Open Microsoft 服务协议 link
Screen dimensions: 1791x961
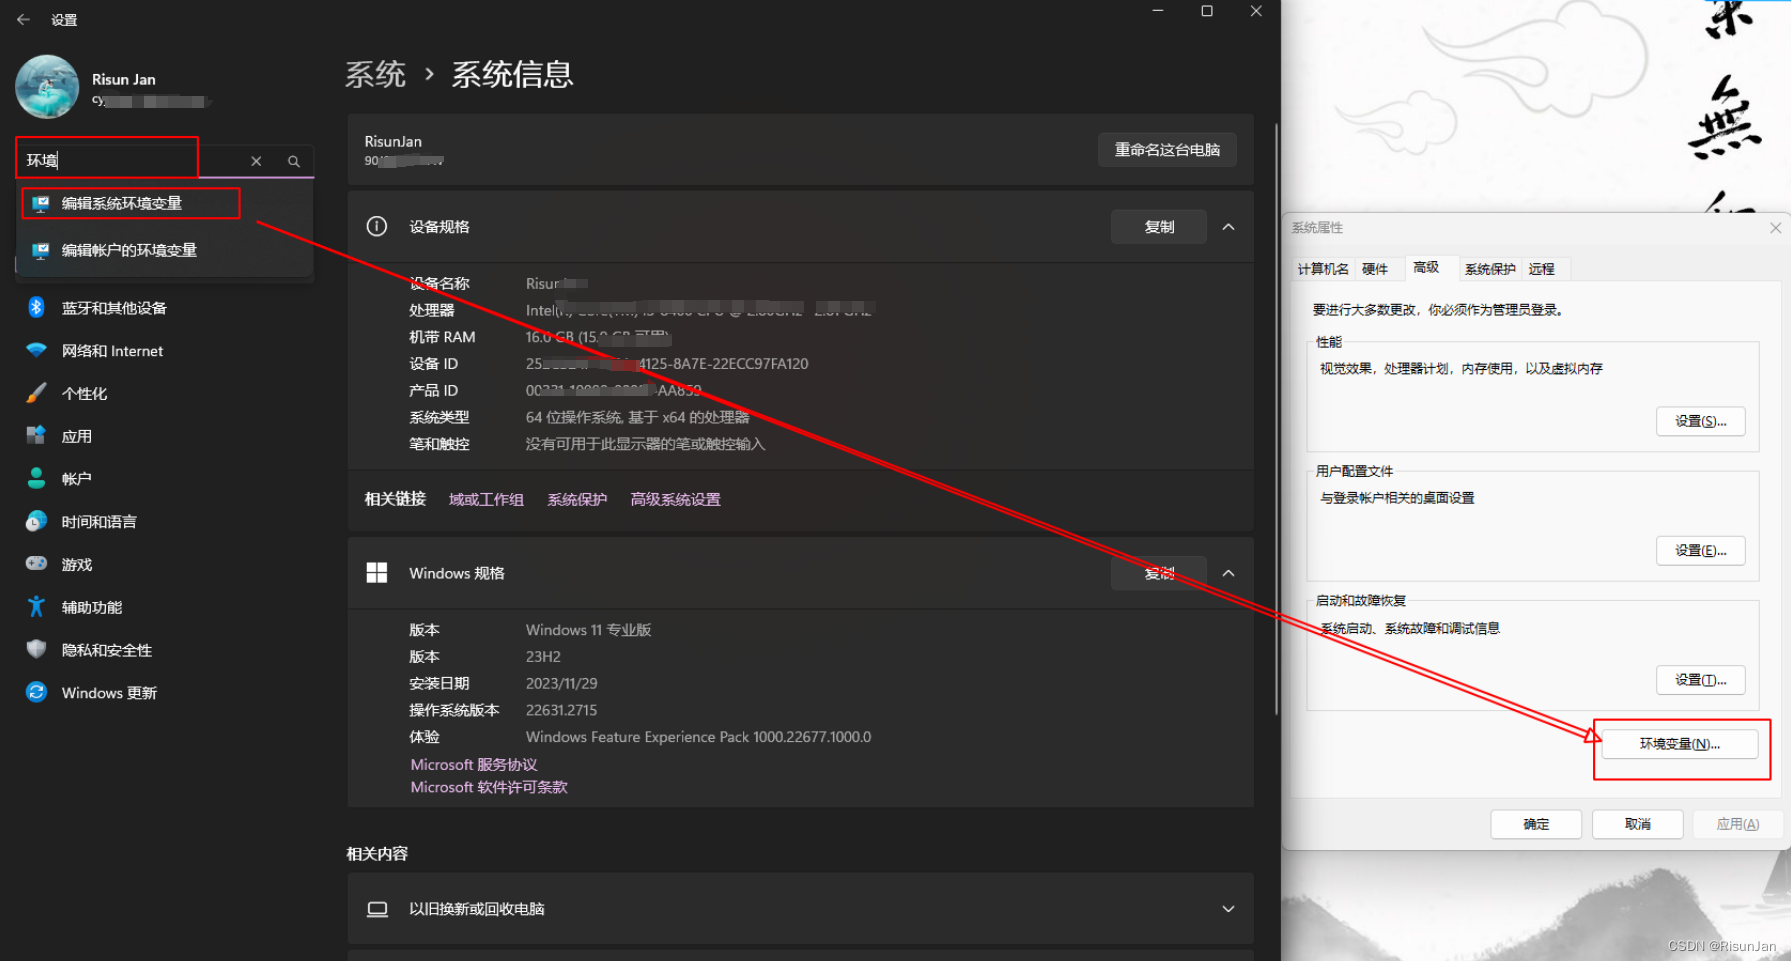click(x=474, y=765)
